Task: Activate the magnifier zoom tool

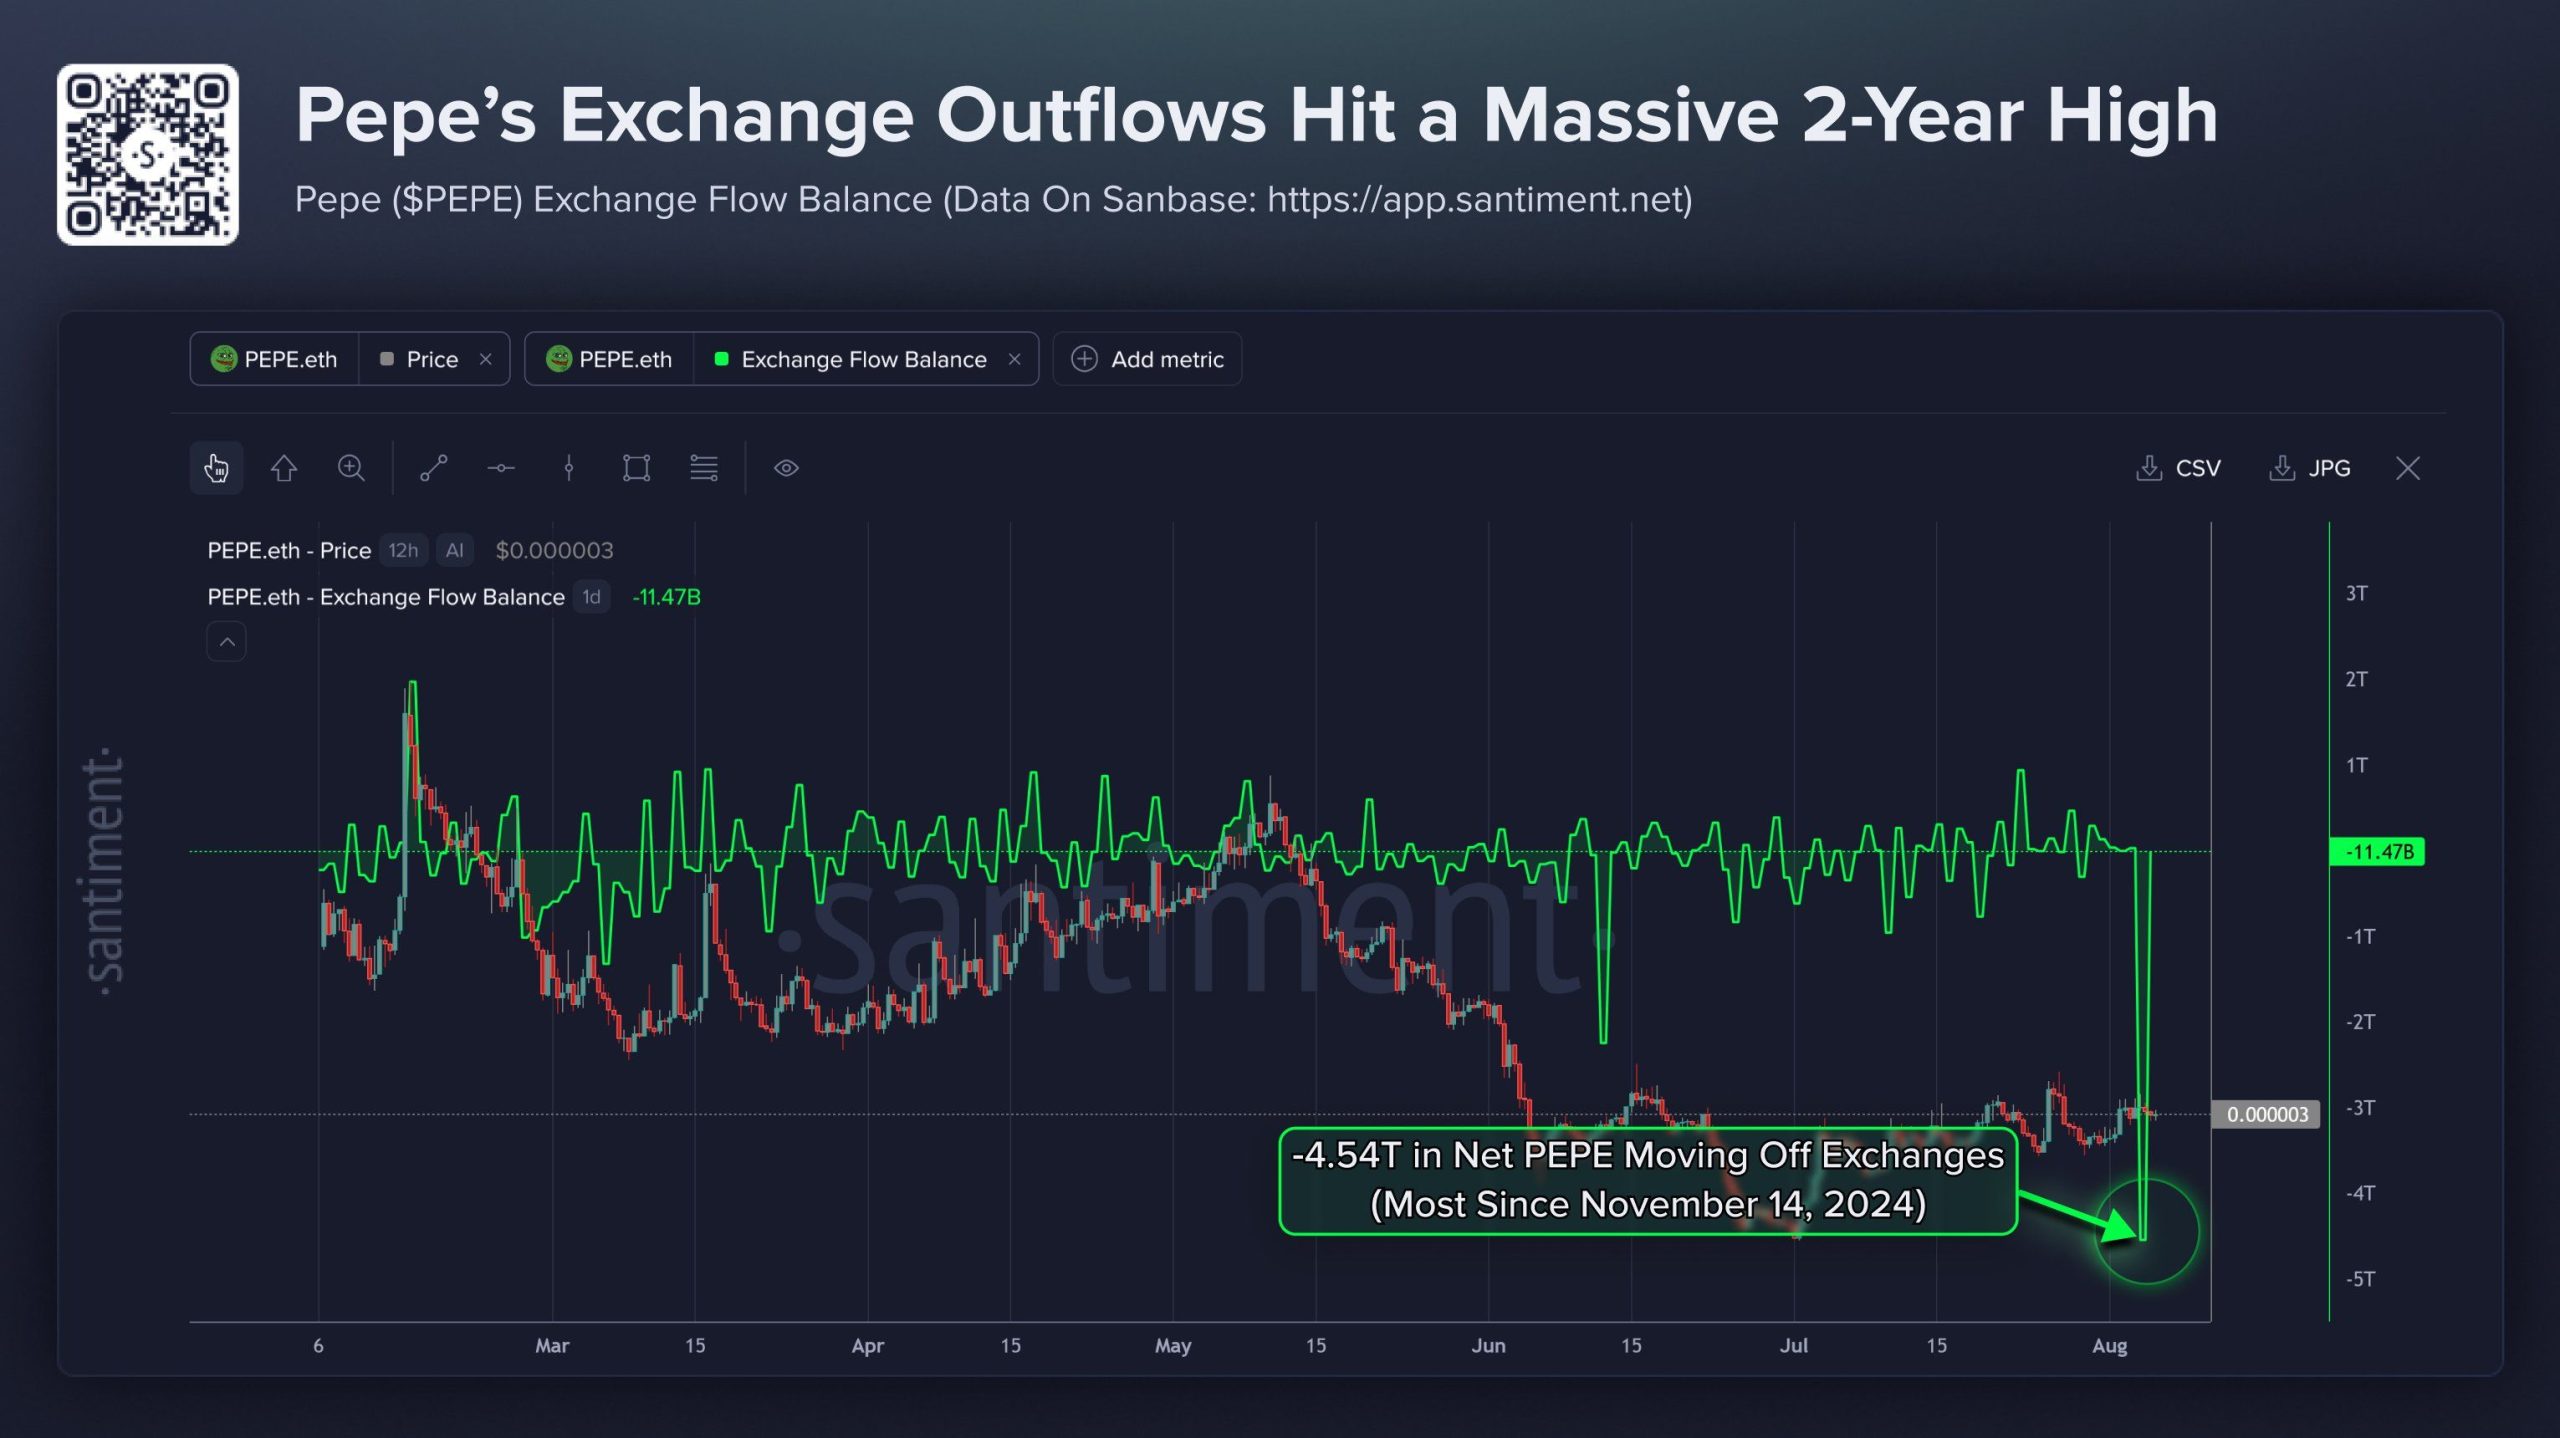Action: pyautogui.click(x=351, y=468)
